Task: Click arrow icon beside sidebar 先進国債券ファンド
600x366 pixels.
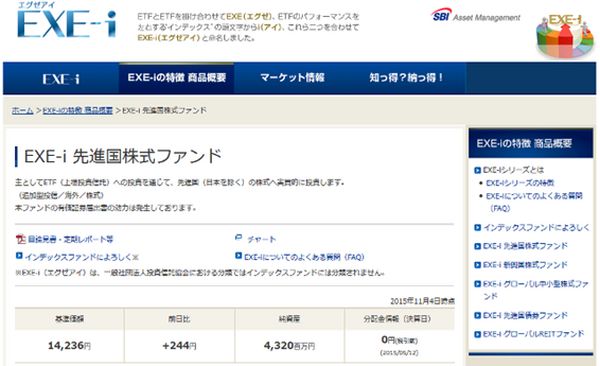Action: click(477, 315)
